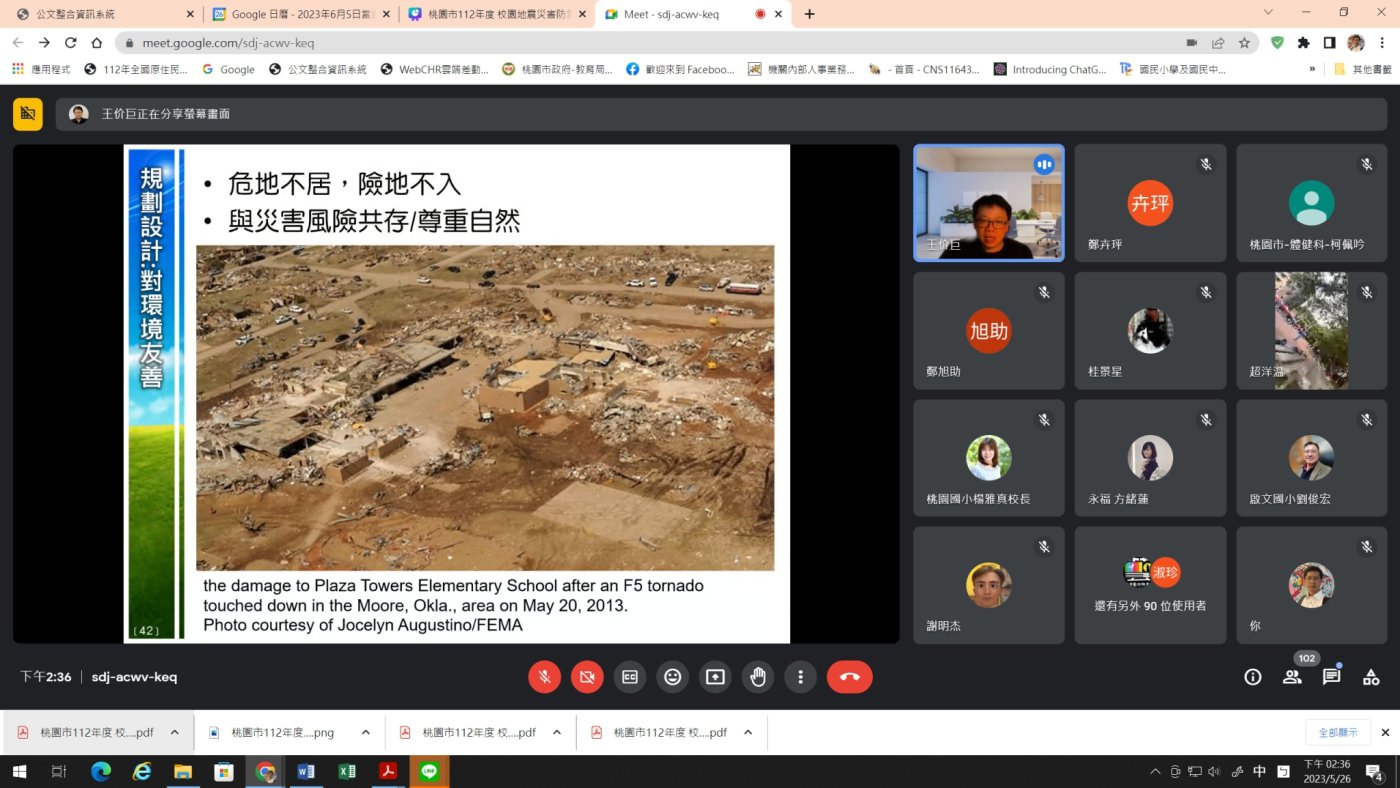Screen dimensions: 1400x788
Task: Open 應用程式 apps bookmark
Action: click(41, 70)
